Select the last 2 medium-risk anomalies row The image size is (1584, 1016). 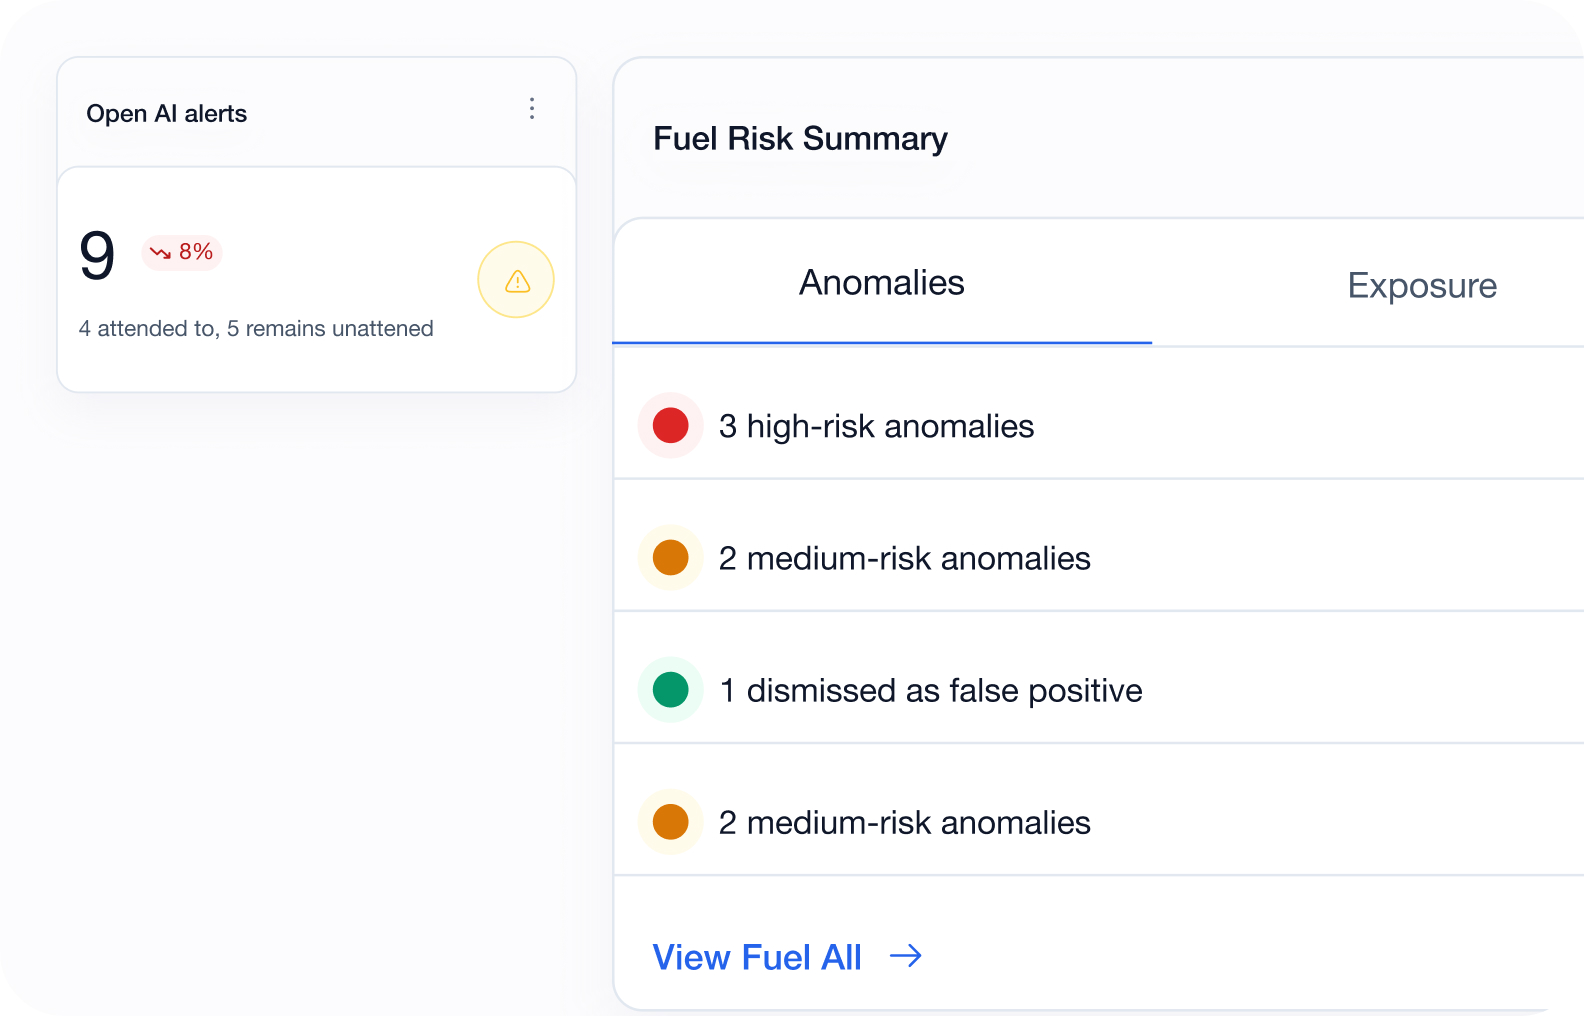(1098, 822)
